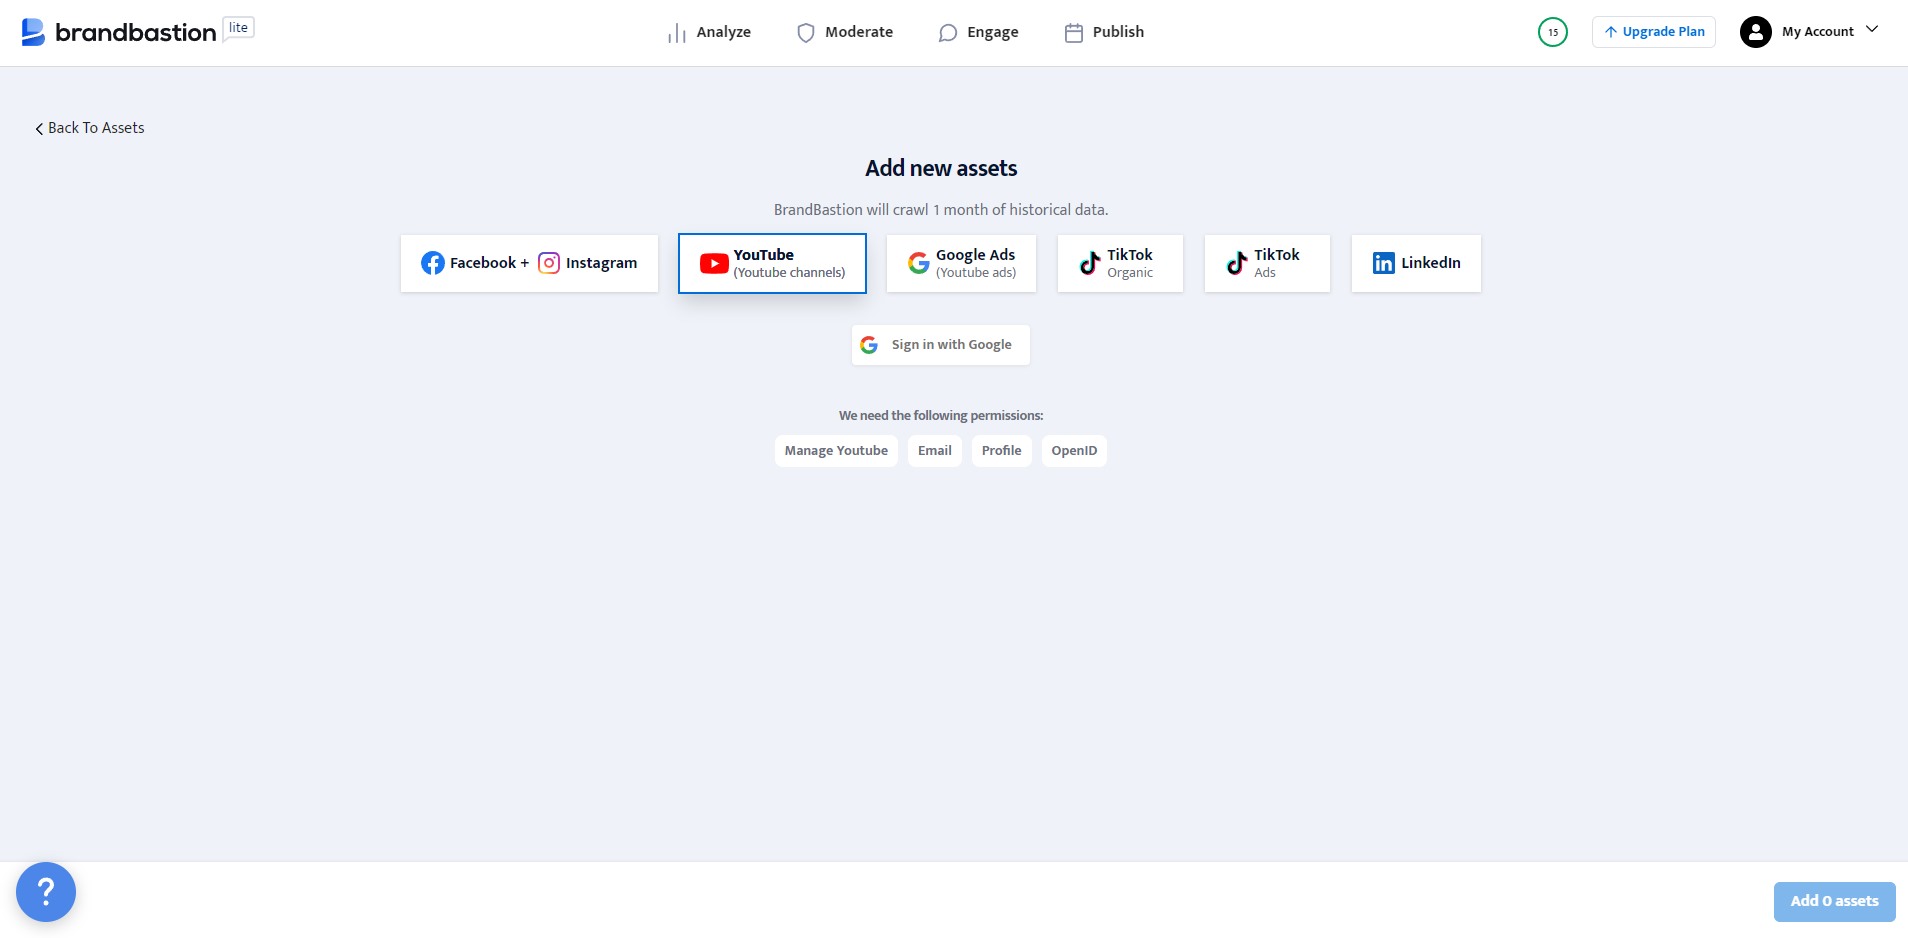Select the Google Ads asset option
1908x938 pixels.
(x=961, y=263)
